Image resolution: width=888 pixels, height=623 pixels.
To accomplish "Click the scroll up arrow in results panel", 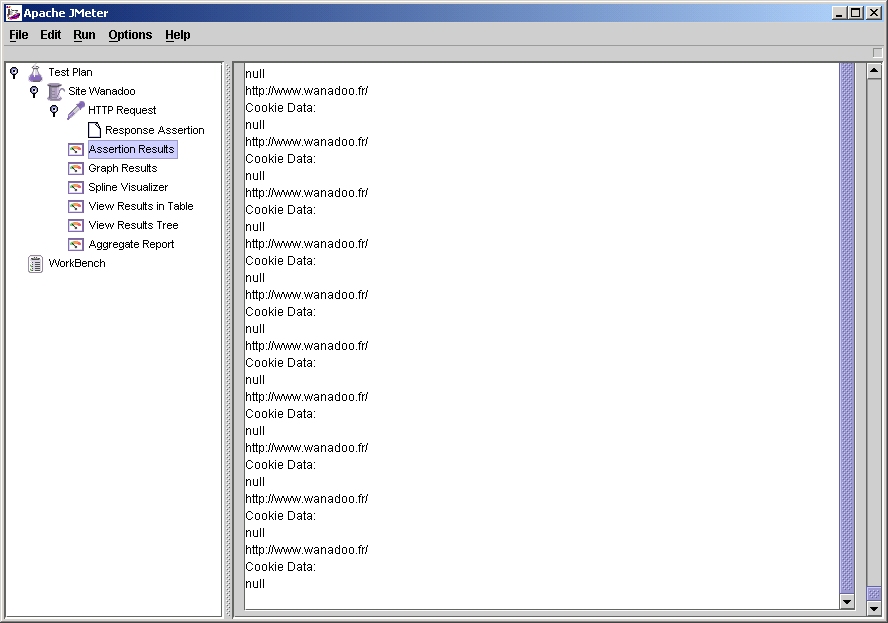I will click(873, 71).
